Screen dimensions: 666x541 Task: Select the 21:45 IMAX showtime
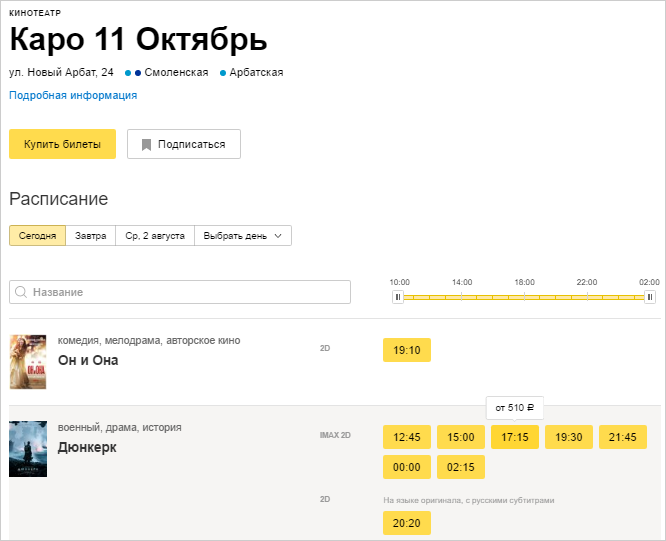[623, 437]
